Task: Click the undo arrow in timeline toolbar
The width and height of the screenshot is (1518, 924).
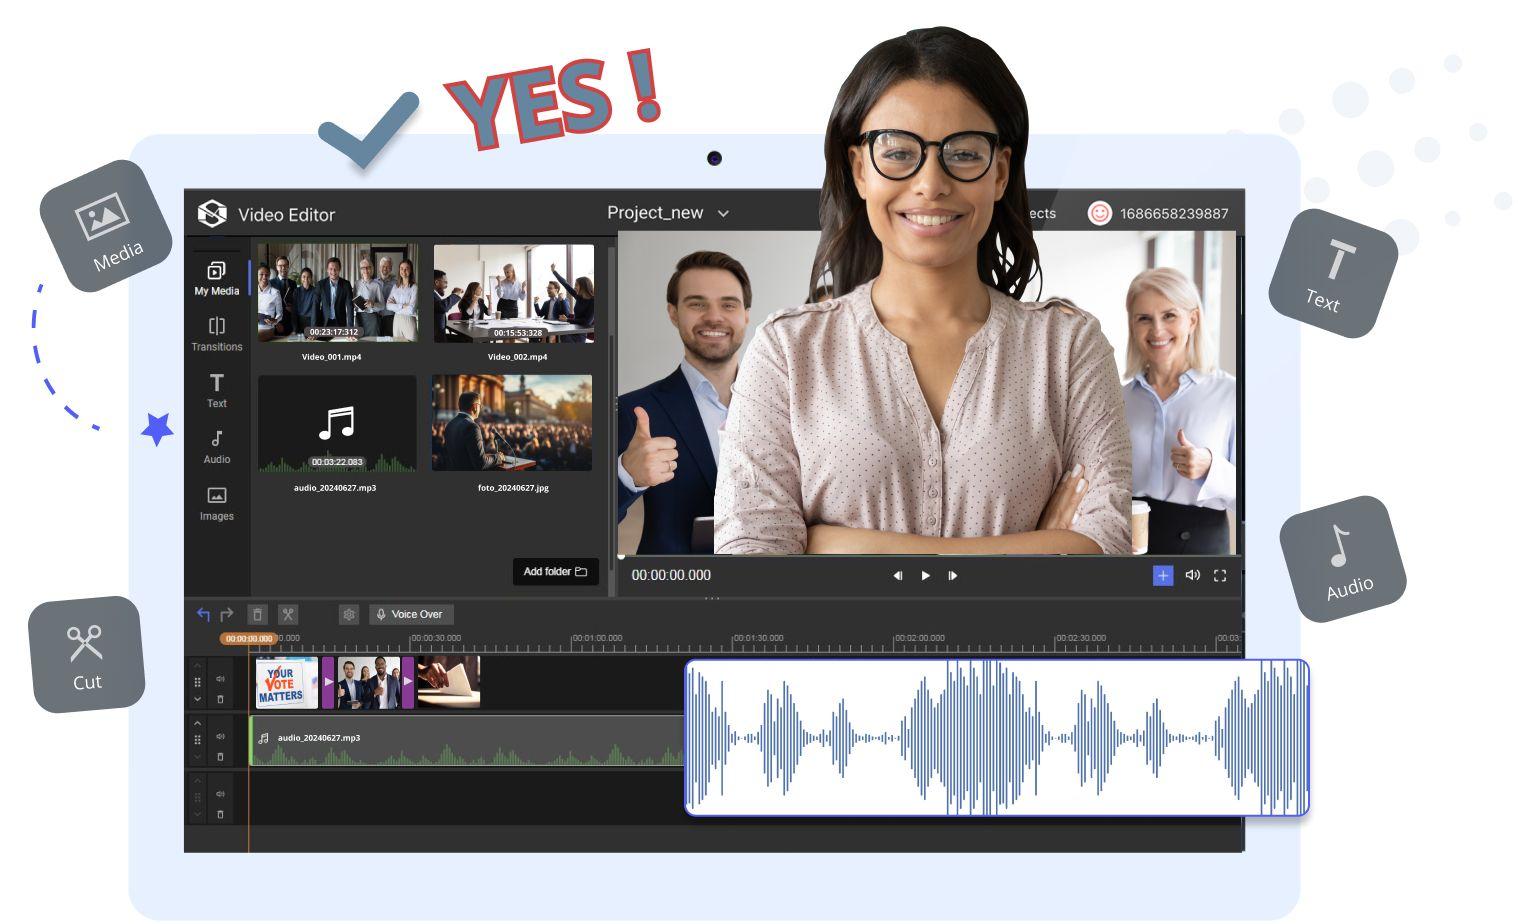Action: pyautogui.click(x=203, y=615)
